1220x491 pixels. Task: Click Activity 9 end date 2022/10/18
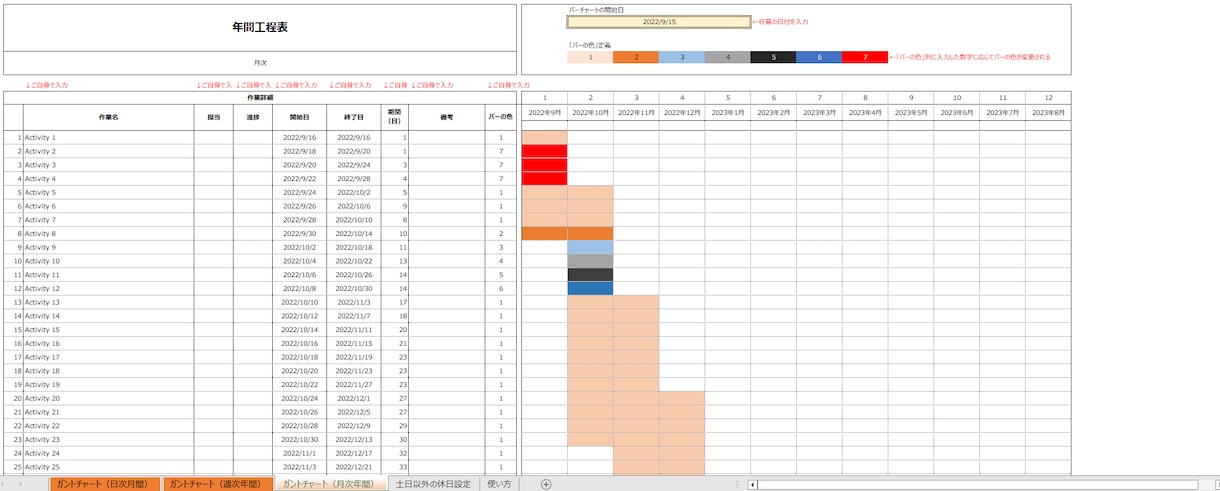click(354, 247)
